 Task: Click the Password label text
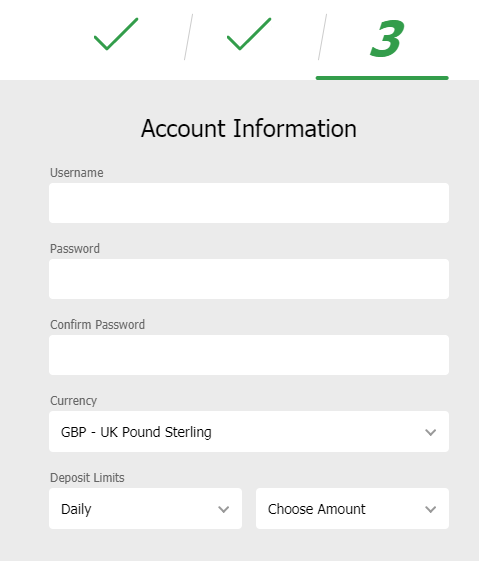click(75, 248)
